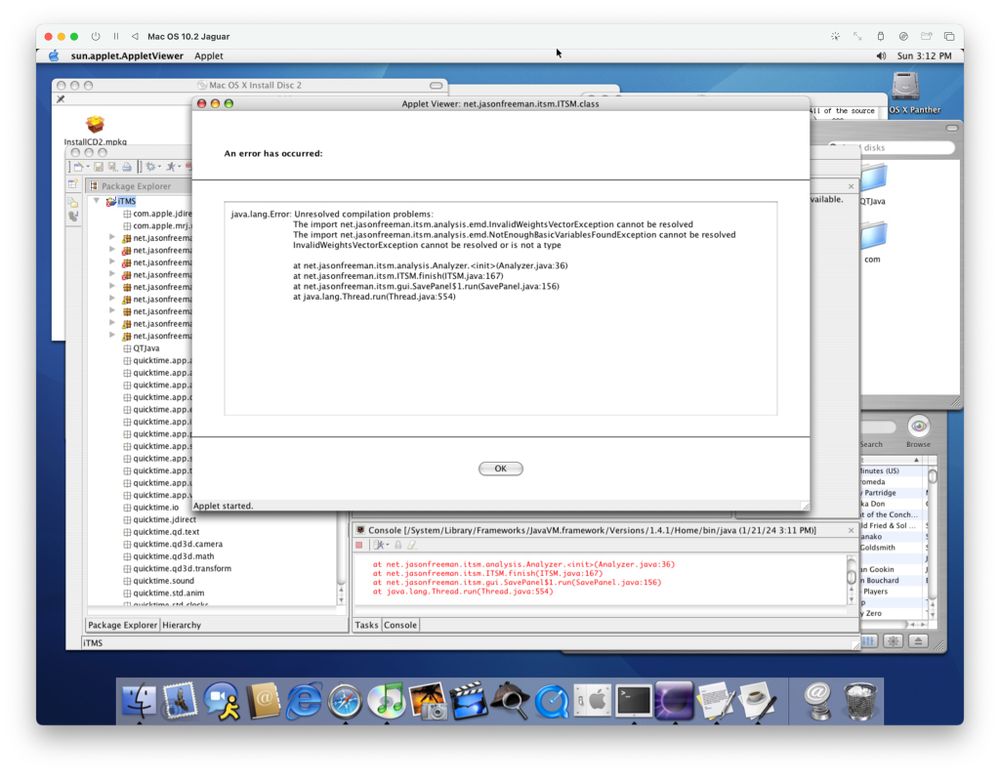The height and width of the screenshot is (773, 1000).
Task: Open TextEdit from the Dock
Action: (x=716, y=700)
